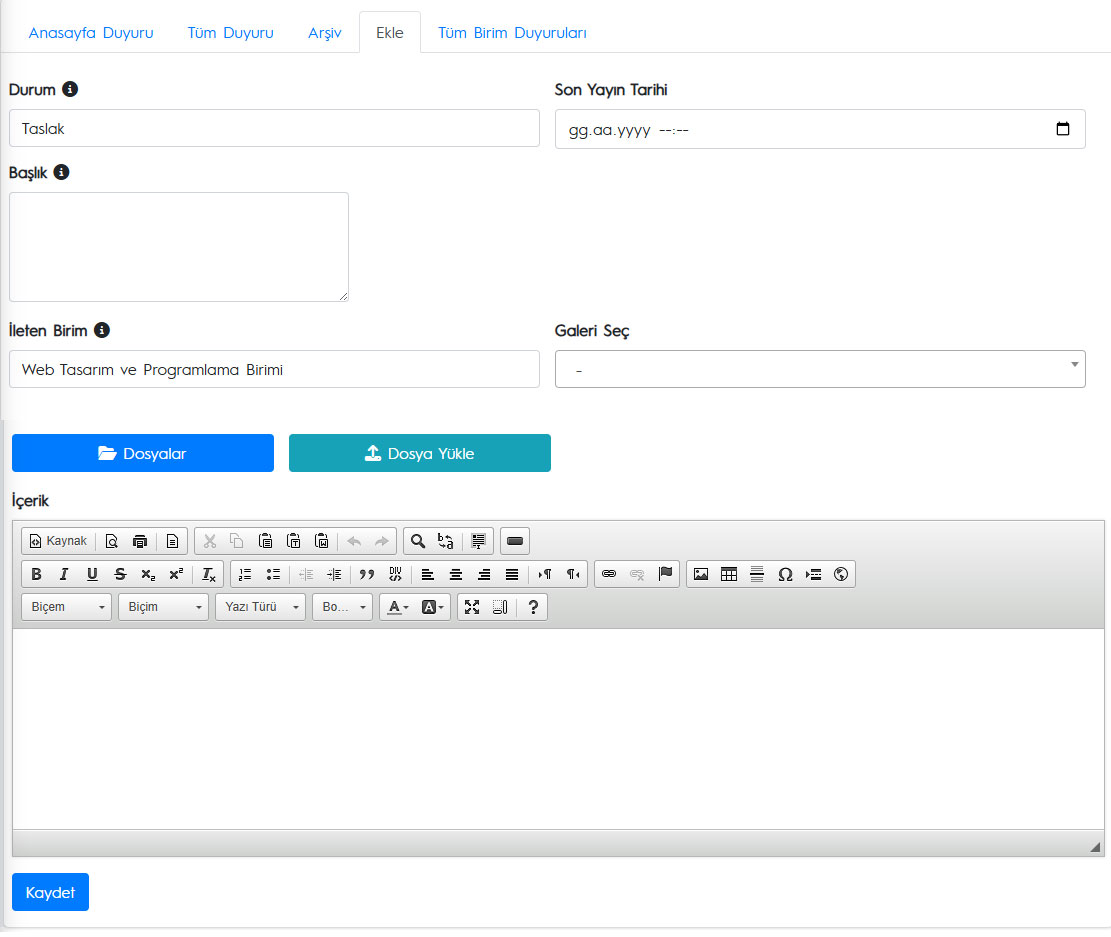Open the Yazı Türü font dropdown

tap(261, 607)
